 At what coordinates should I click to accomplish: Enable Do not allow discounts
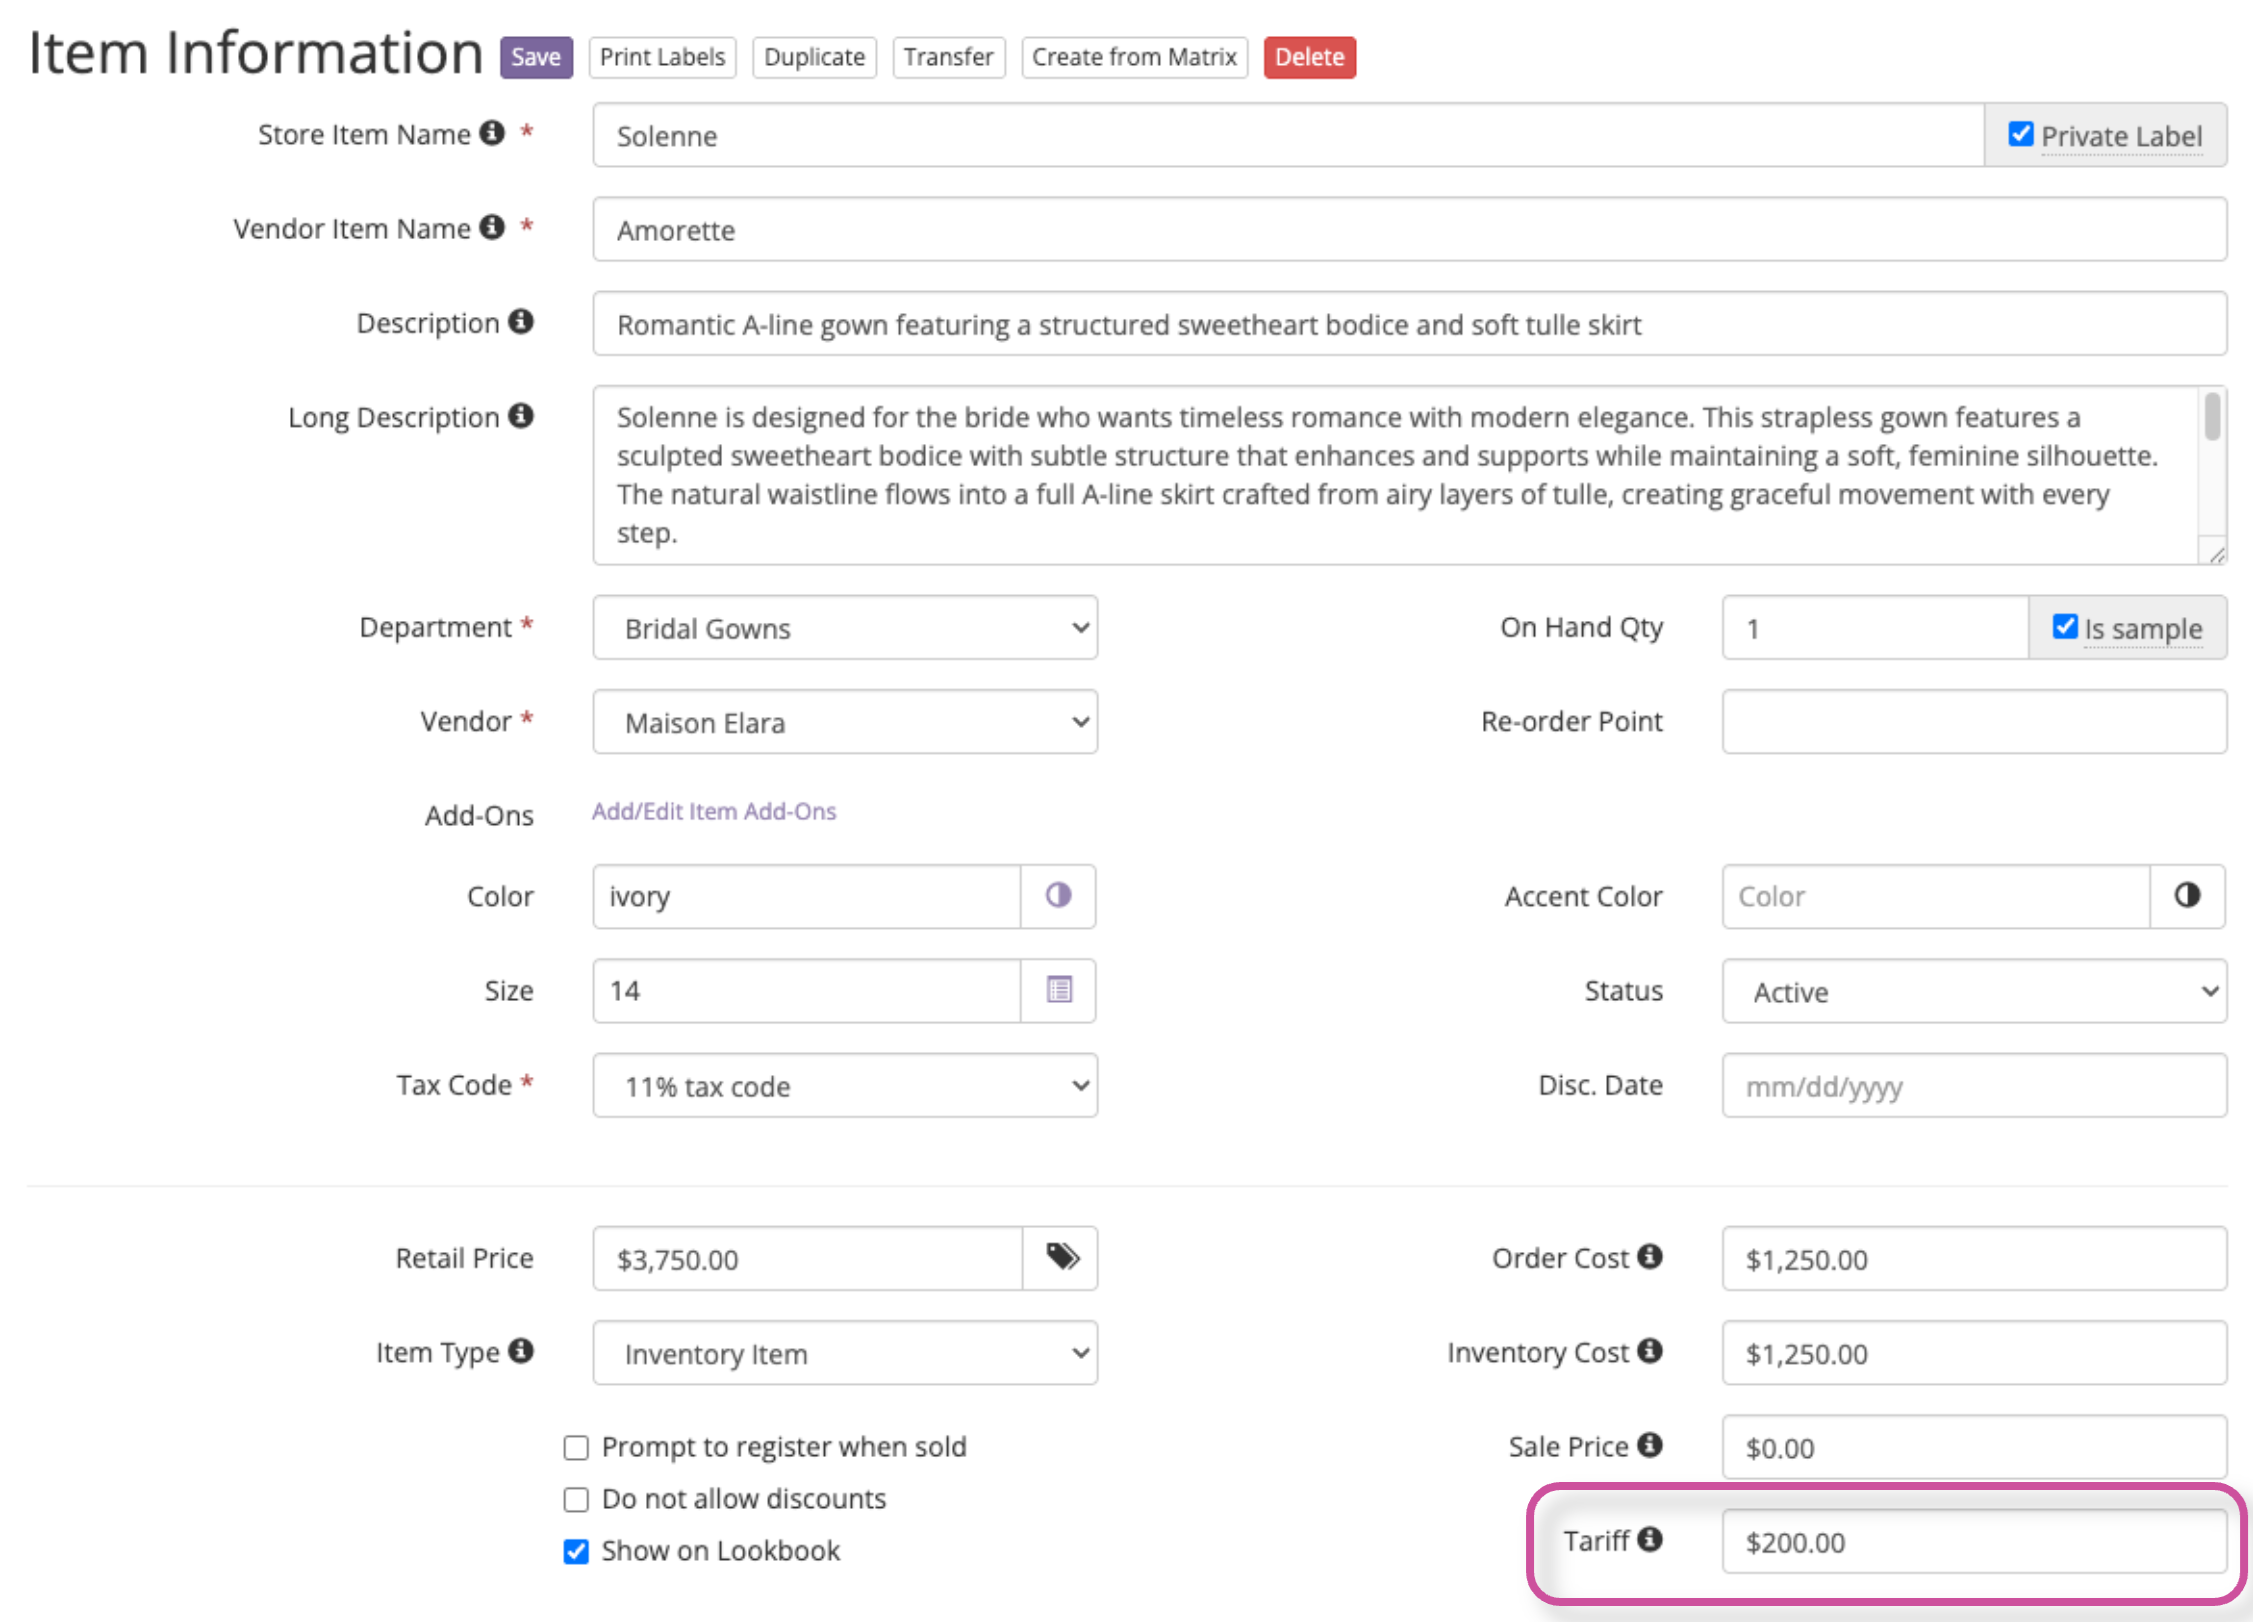576,1499
